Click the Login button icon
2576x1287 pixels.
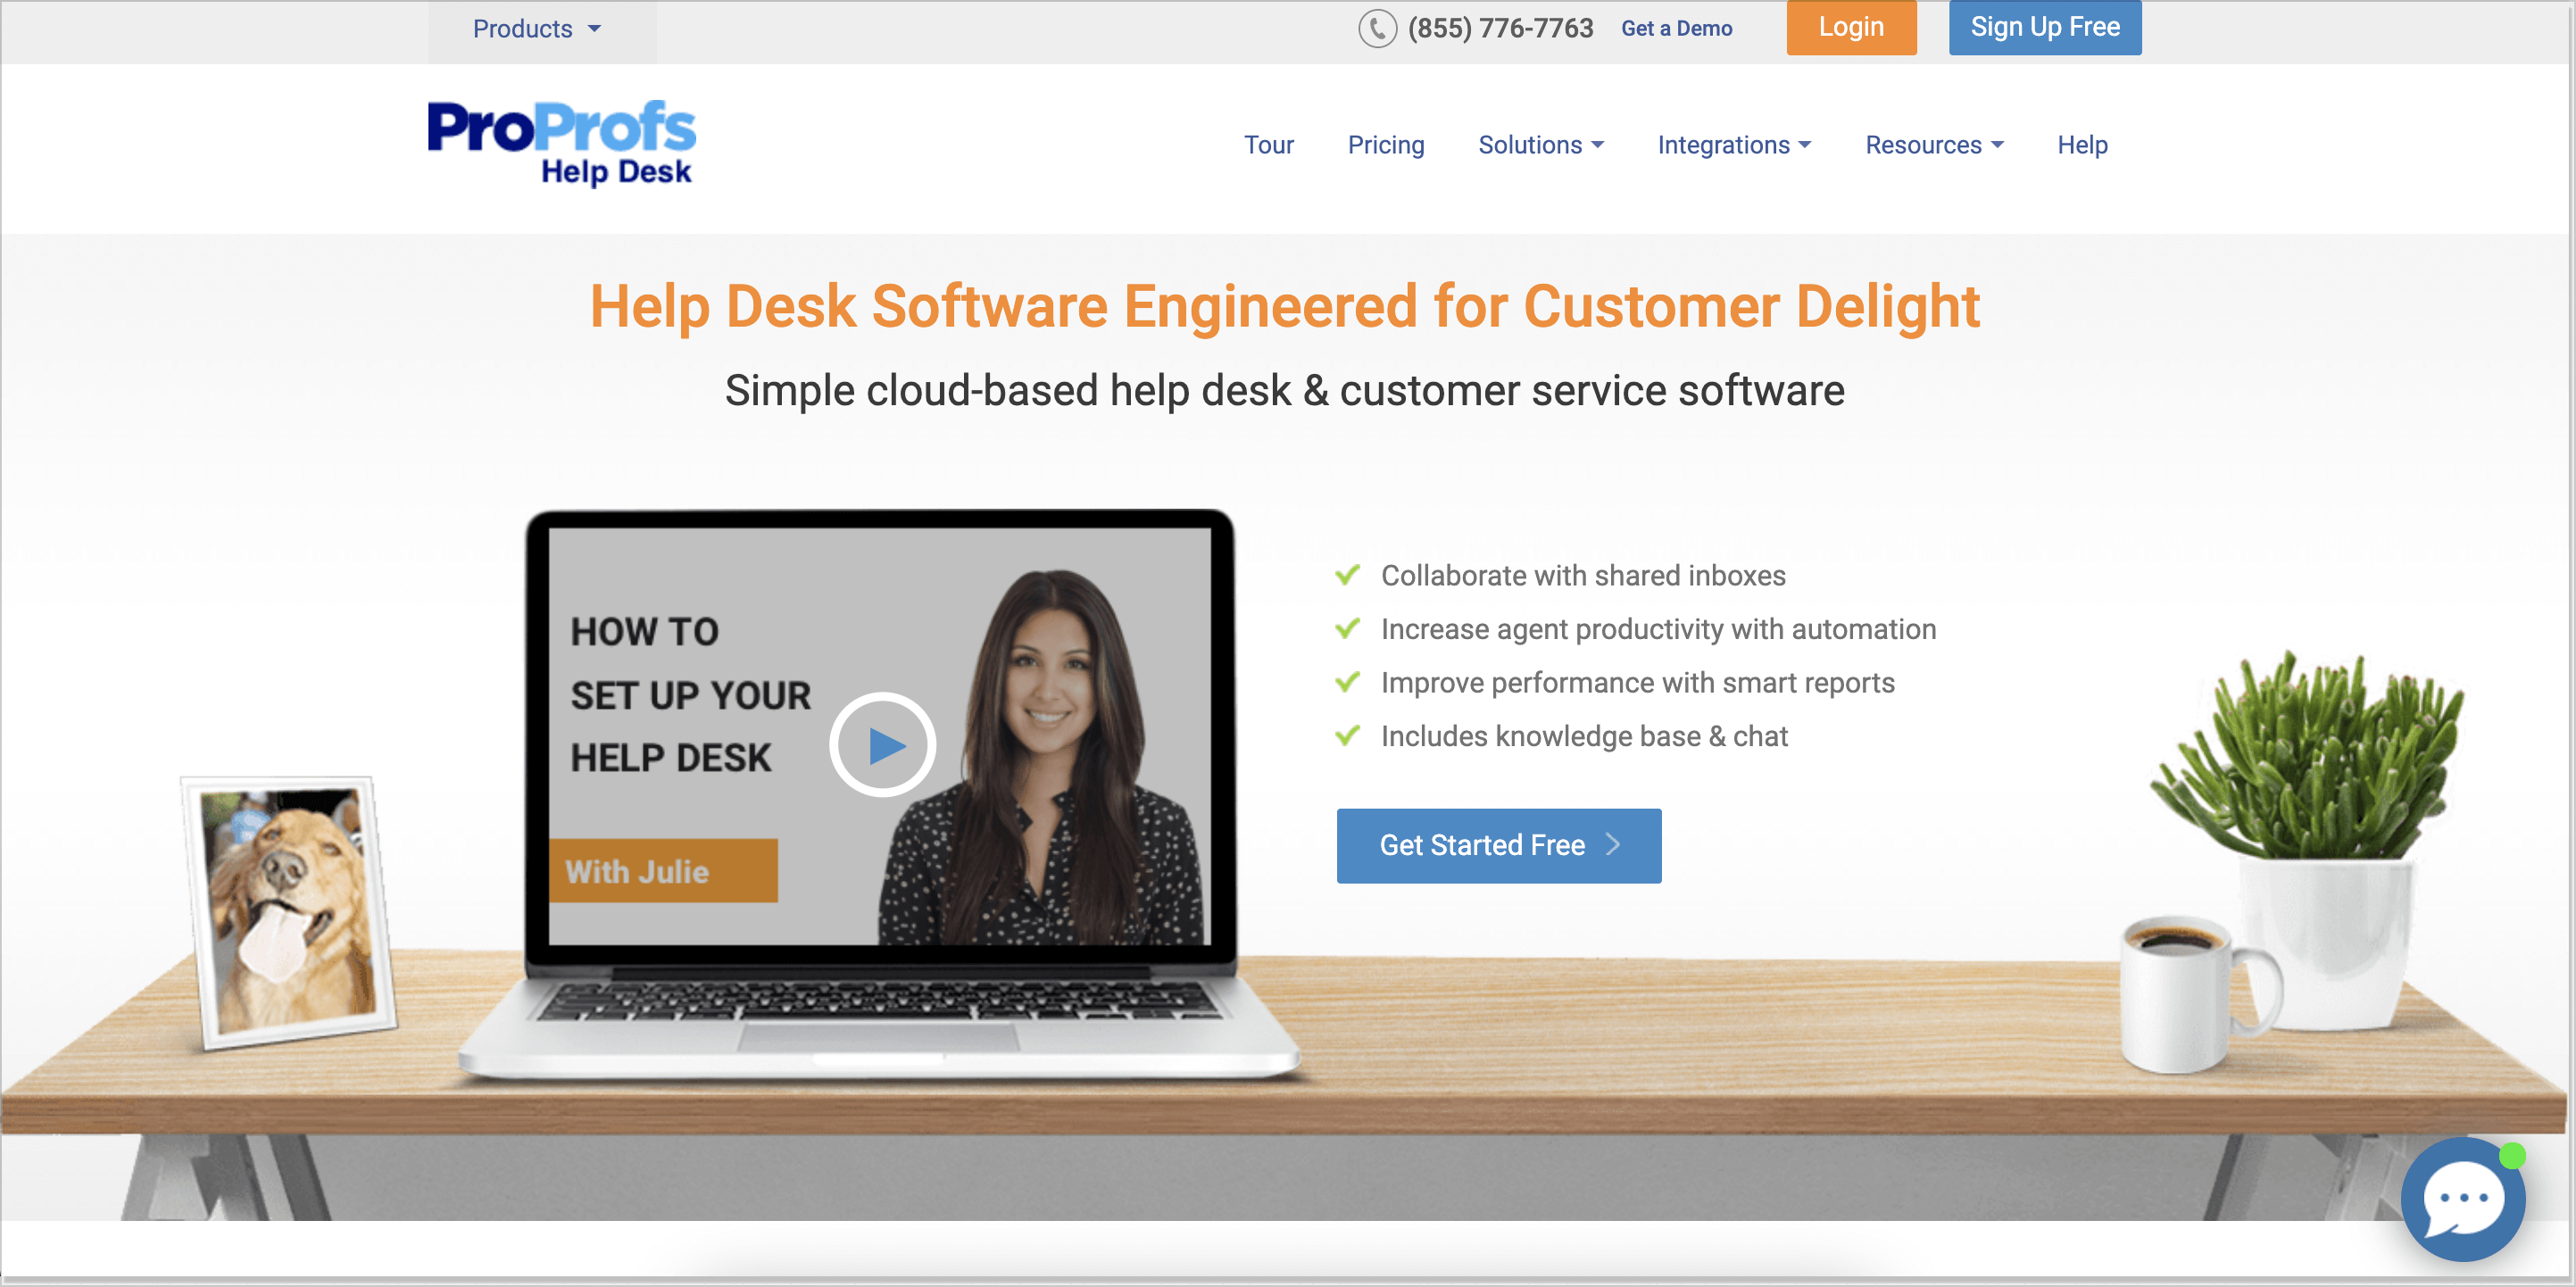1851,26
